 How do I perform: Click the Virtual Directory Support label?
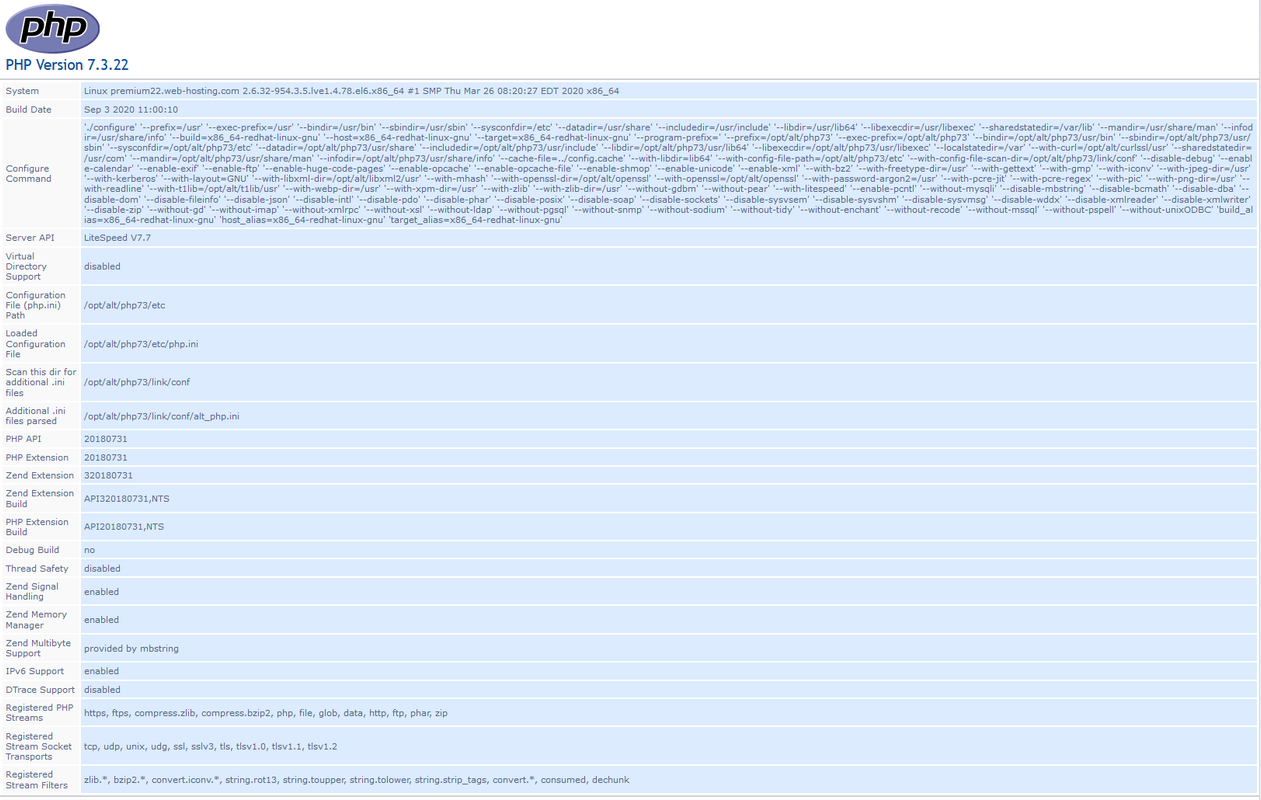tap(26, 266)
